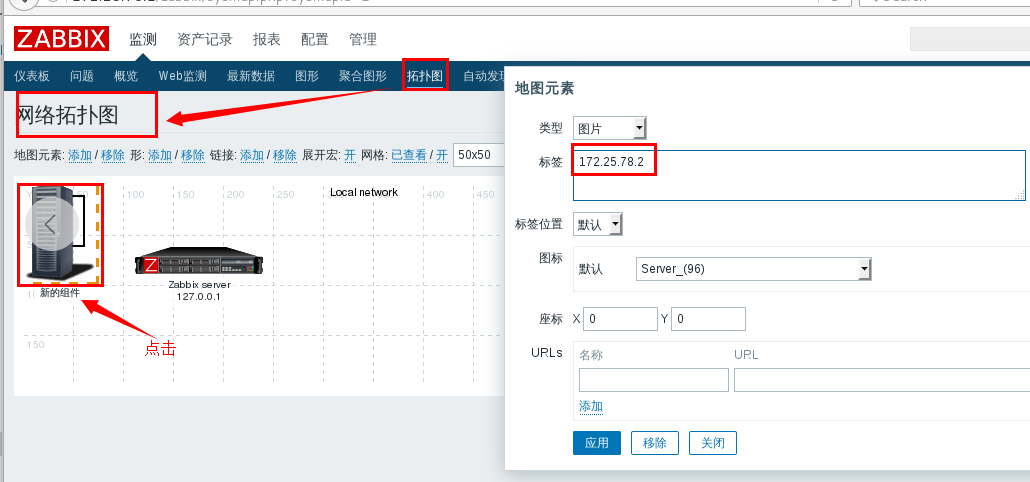Click the 移除 button in dialog
The height and width of the screenshot is (482, 1030).
[x=655, y=443]
